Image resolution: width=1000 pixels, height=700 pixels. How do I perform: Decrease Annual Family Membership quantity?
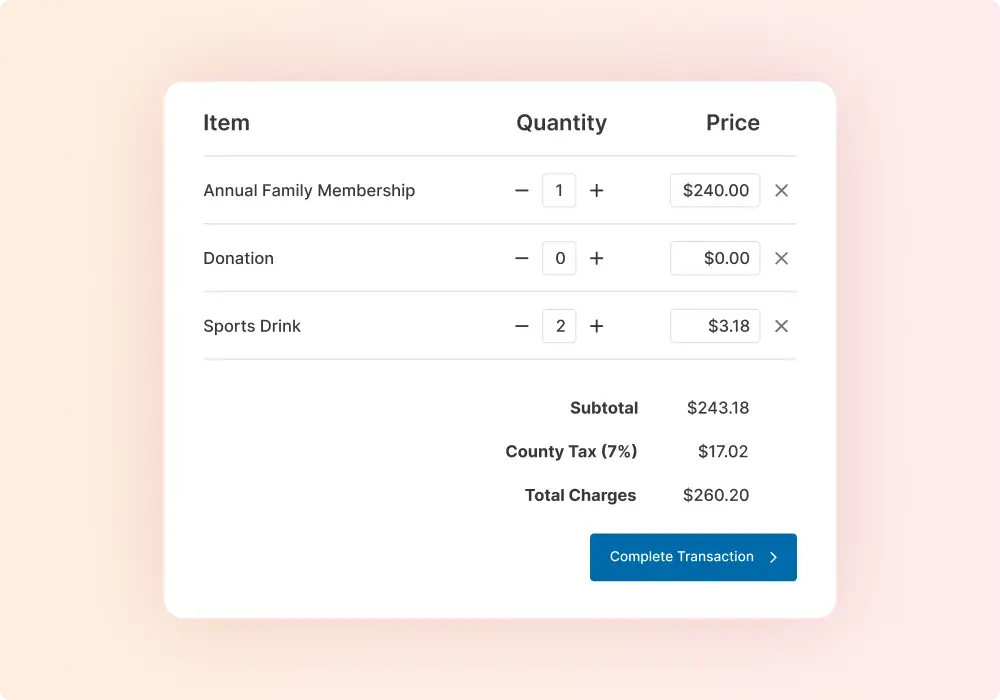521,190
